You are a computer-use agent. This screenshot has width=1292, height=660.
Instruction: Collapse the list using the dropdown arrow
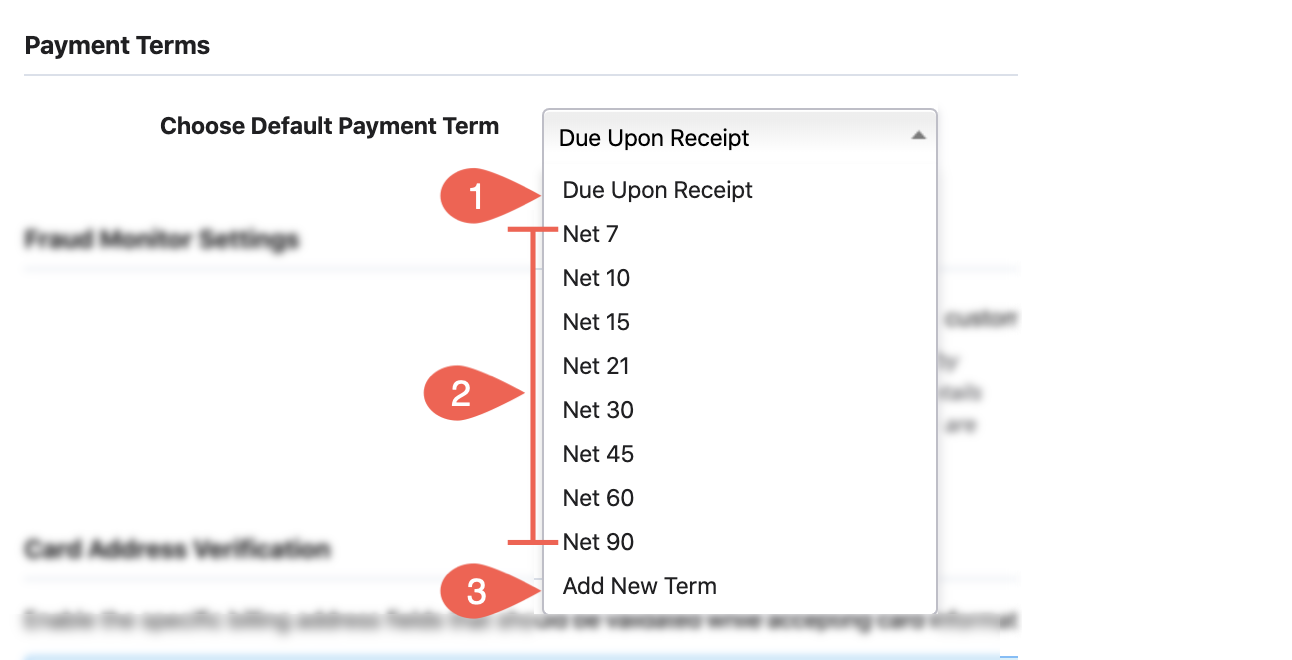(x=918, y=136)
